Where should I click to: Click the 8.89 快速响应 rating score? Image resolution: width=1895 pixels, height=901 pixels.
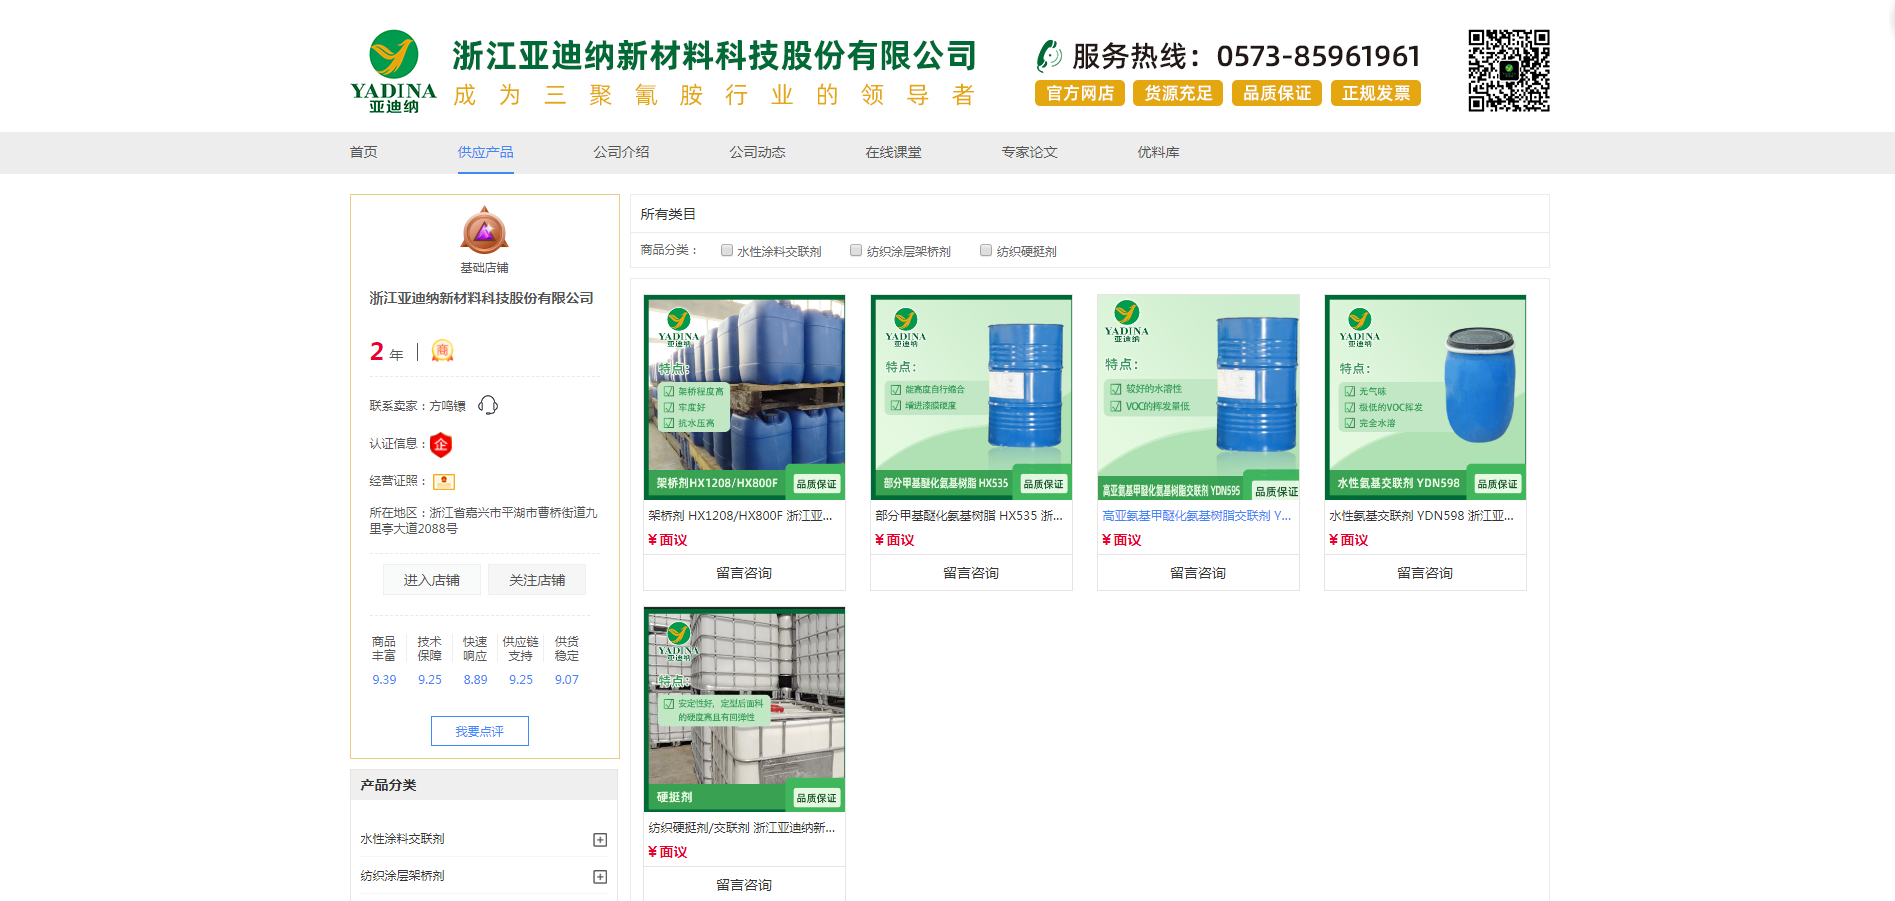[x=475, y=680]
